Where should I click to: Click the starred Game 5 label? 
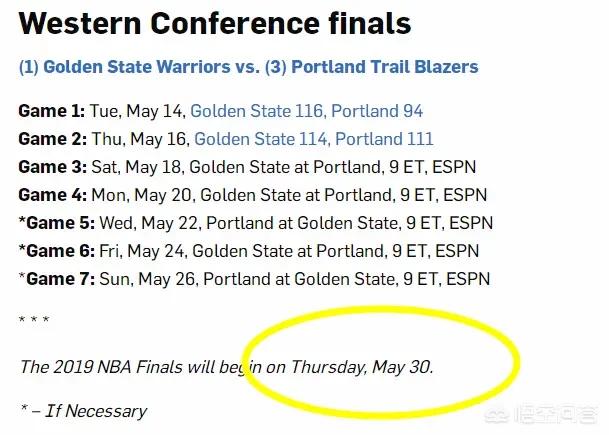[56, 222]
